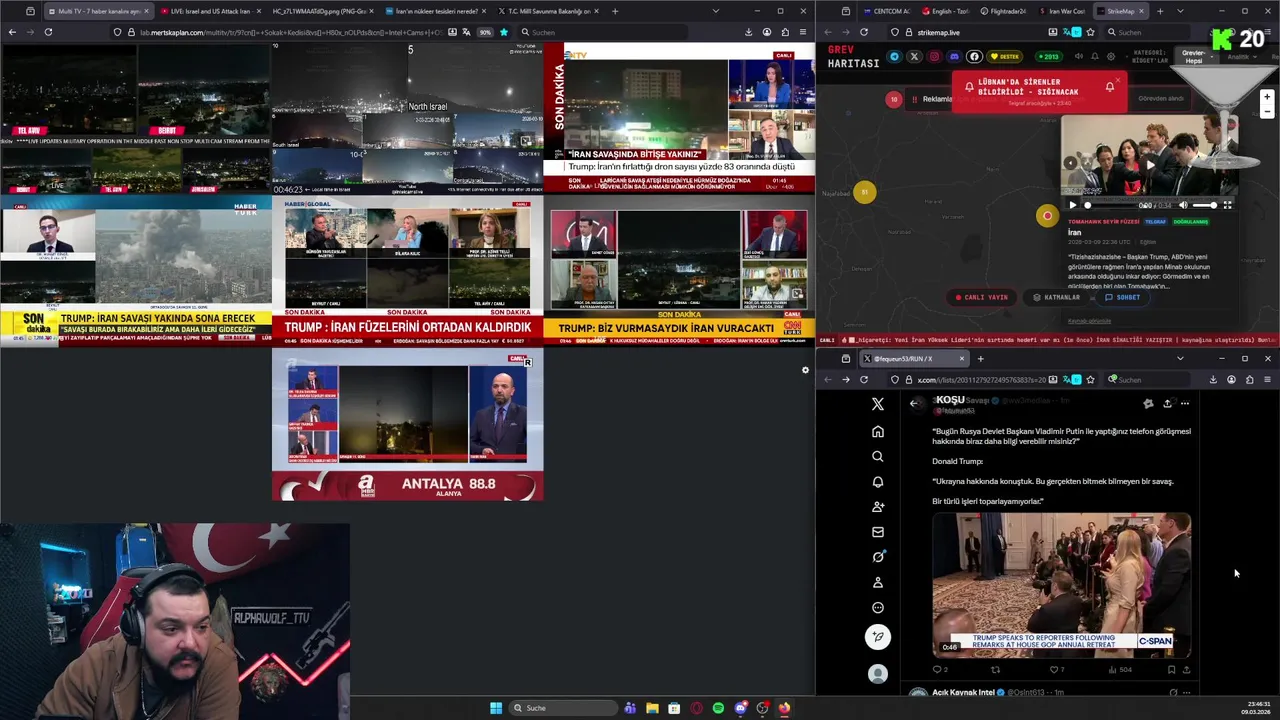The height and width of the screenshot is (720, 1280).
Task: Go back in X list view
Action: click(x=914, y=403)
